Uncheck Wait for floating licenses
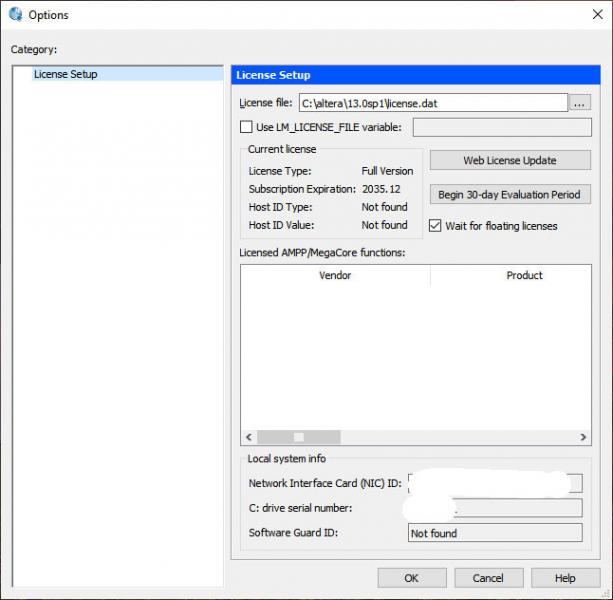 coord(435,226)
